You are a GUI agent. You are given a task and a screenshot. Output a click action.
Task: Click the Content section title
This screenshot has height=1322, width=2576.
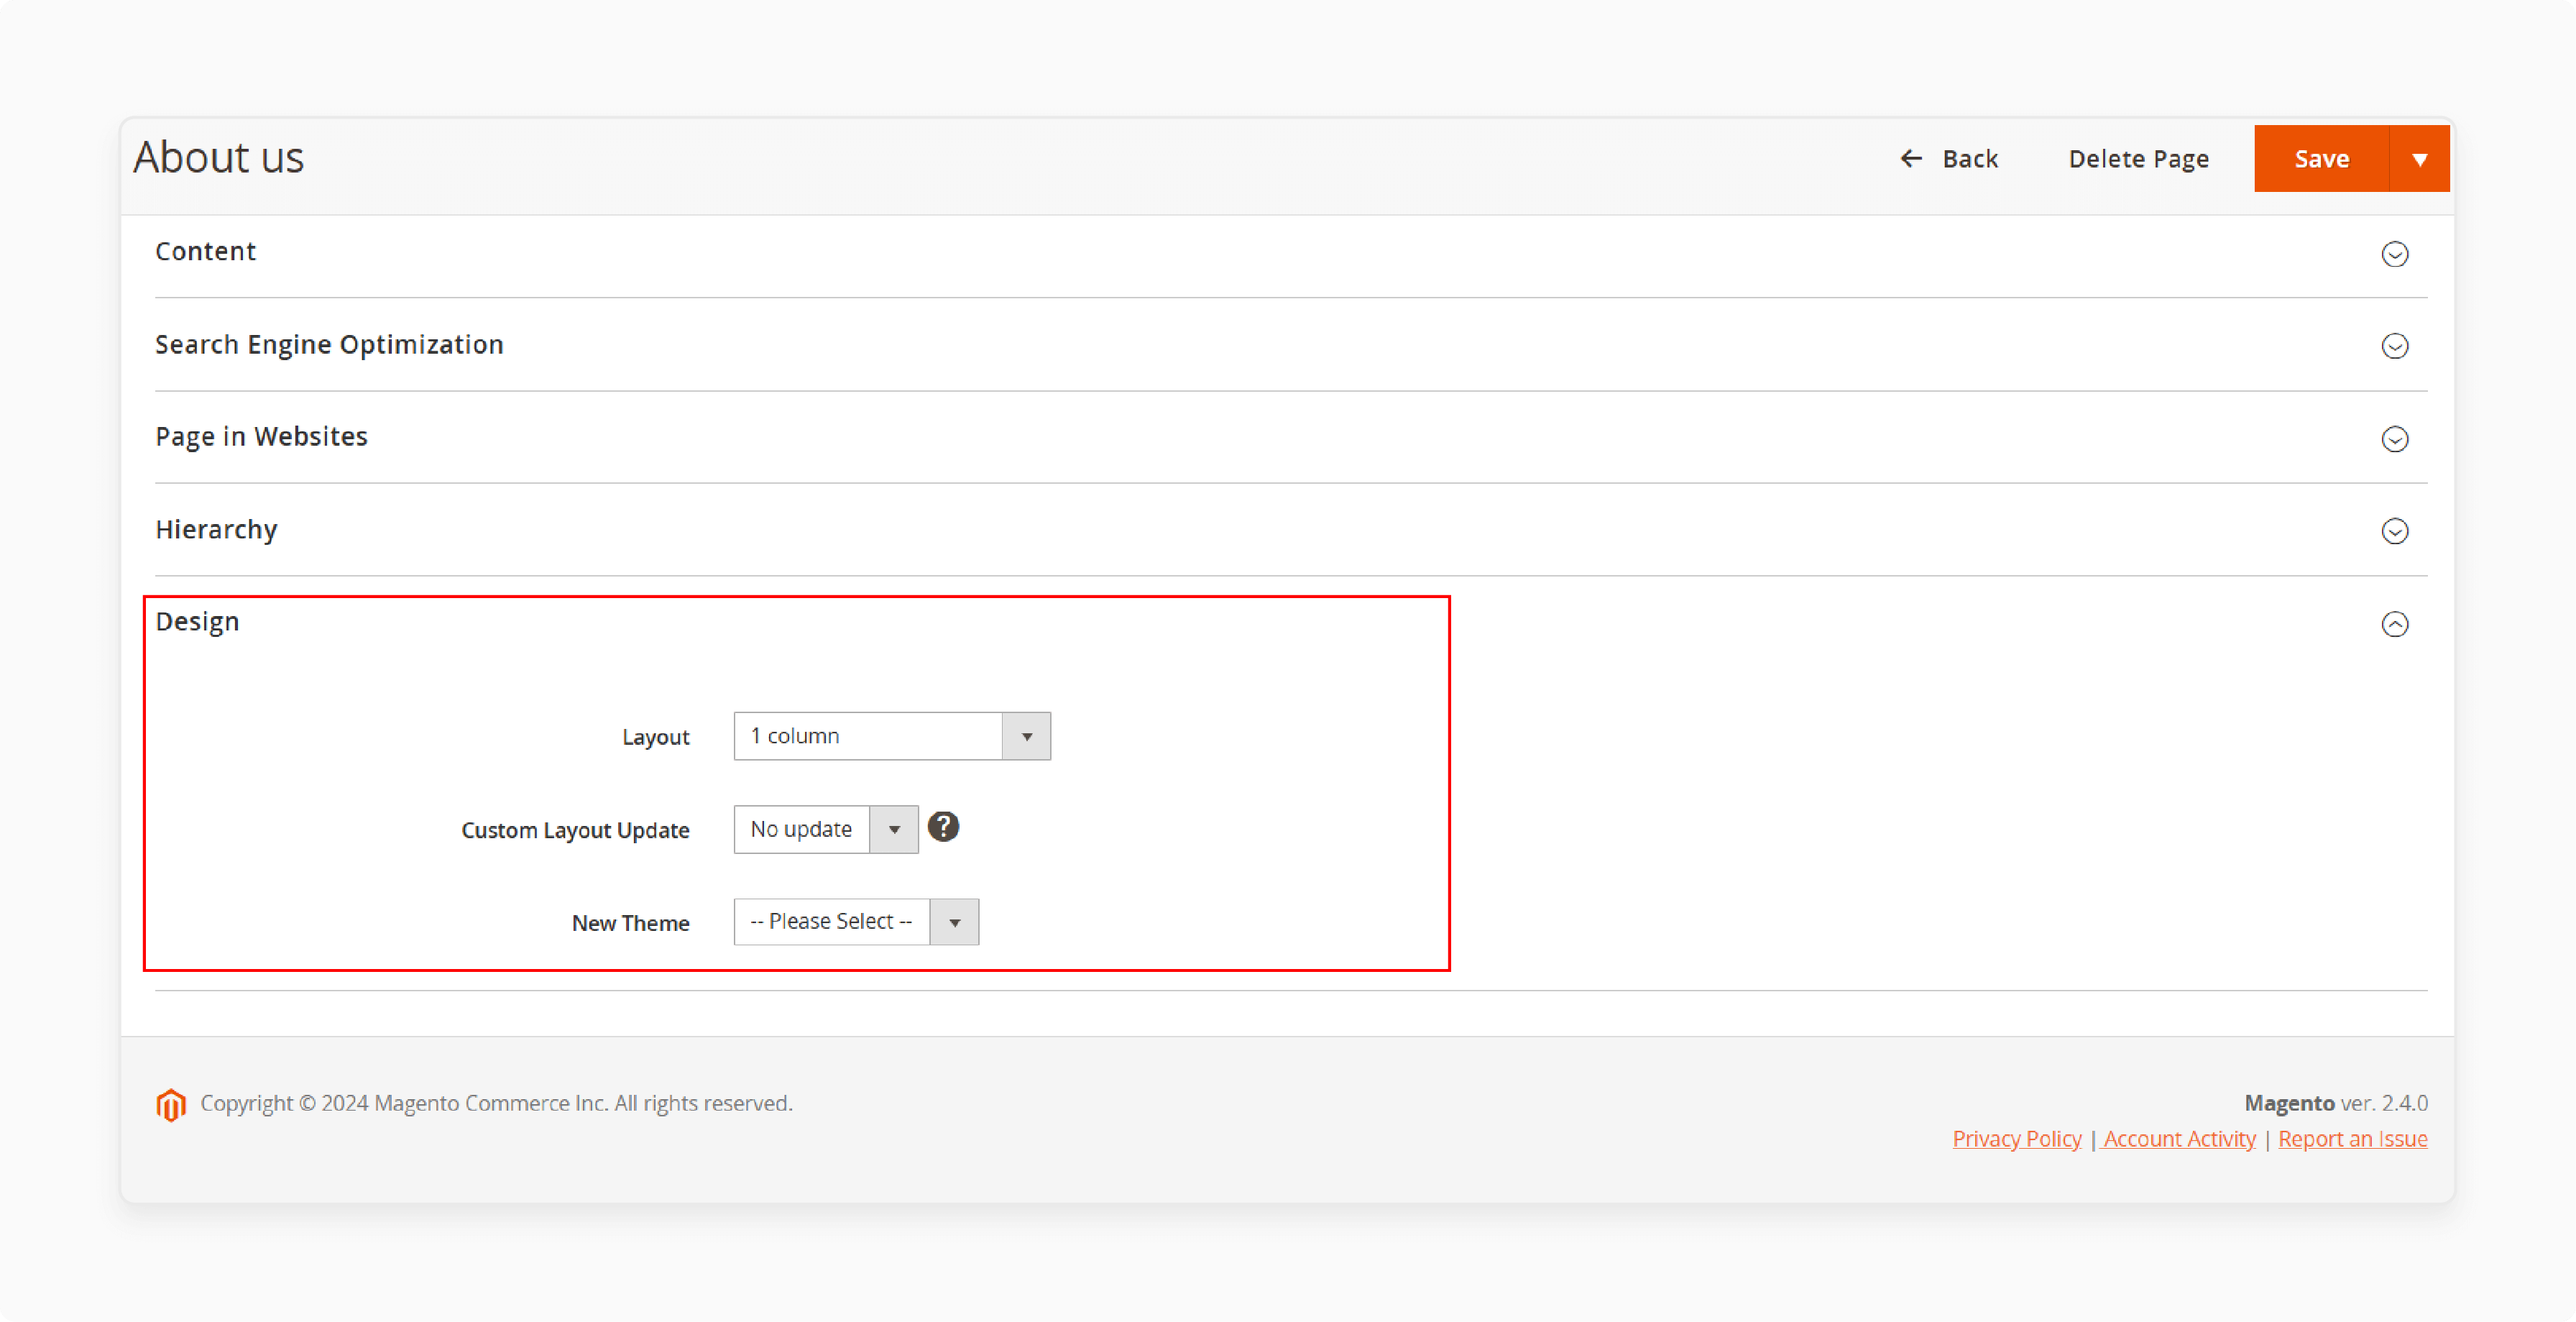(205, 251)
